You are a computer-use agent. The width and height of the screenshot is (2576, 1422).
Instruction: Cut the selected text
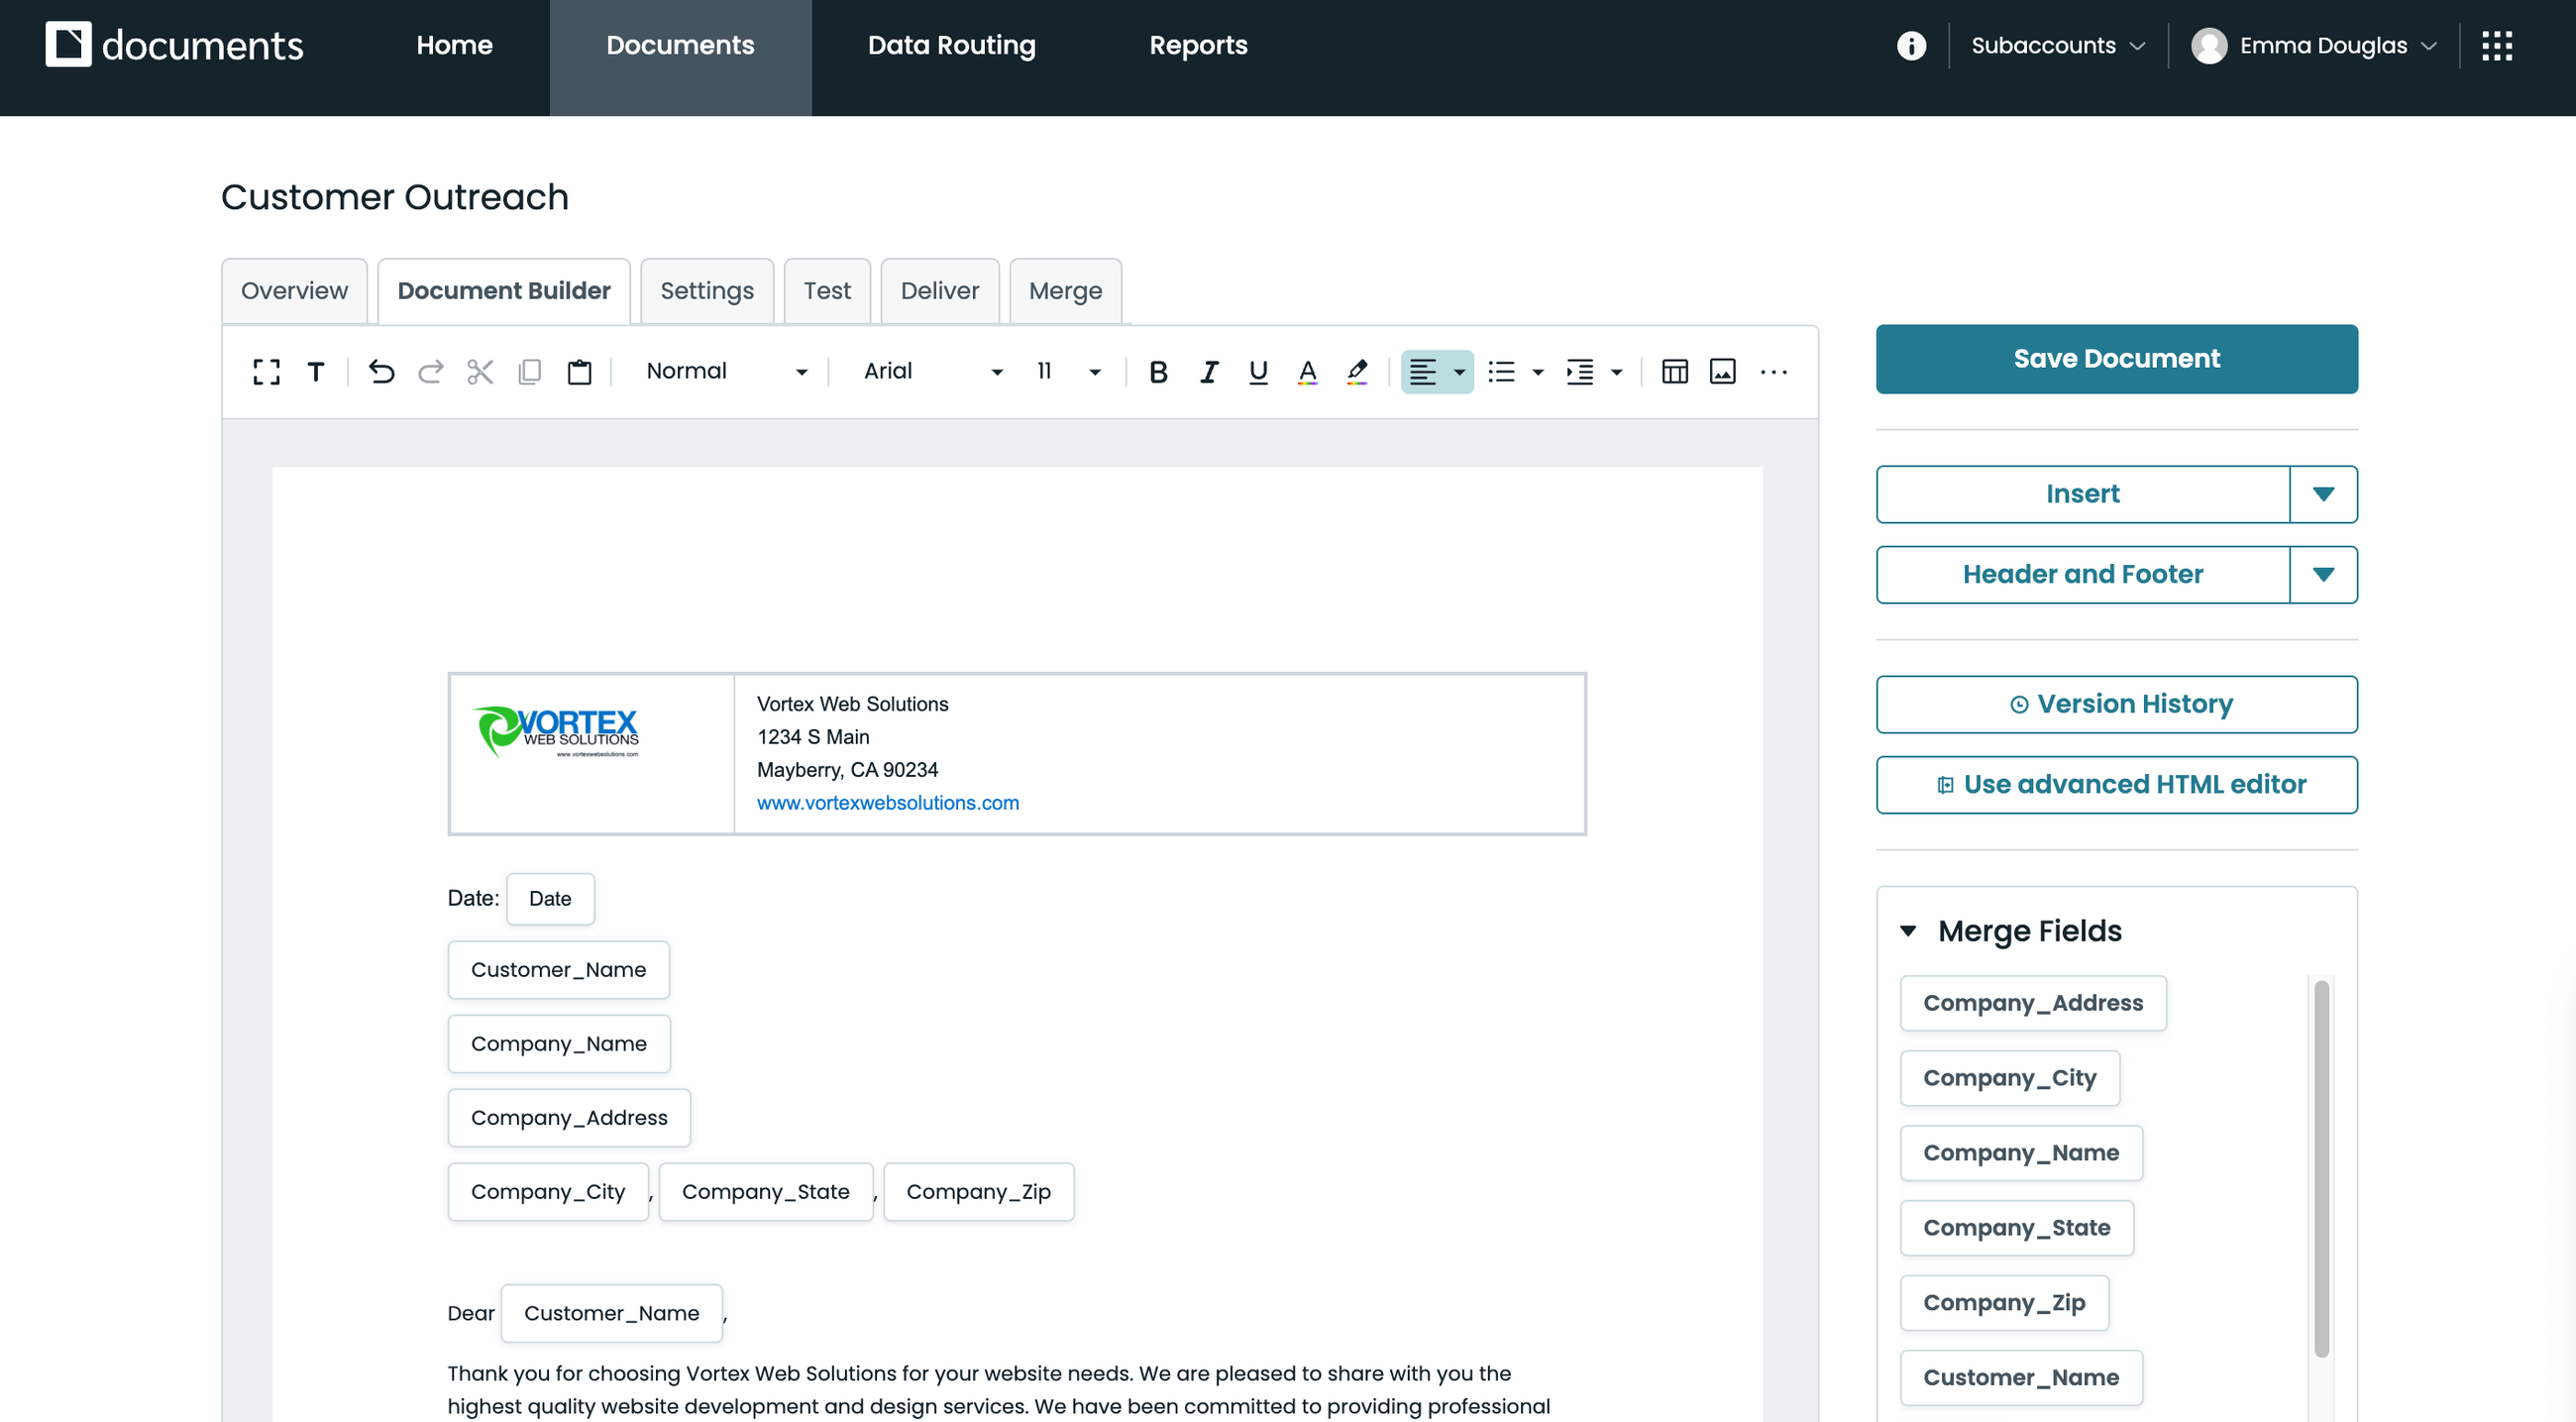[x=480, y=371]
